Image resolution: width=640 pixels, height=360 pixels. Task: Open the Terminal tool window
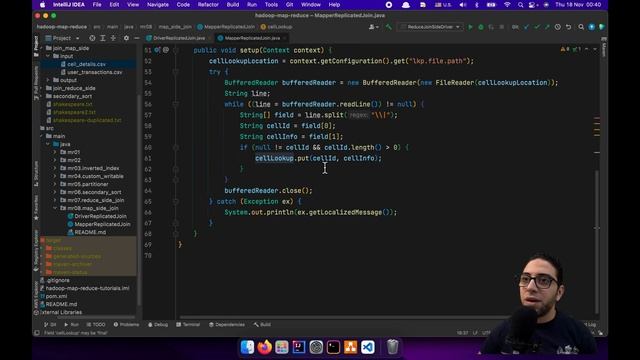[x=188, y=325]
